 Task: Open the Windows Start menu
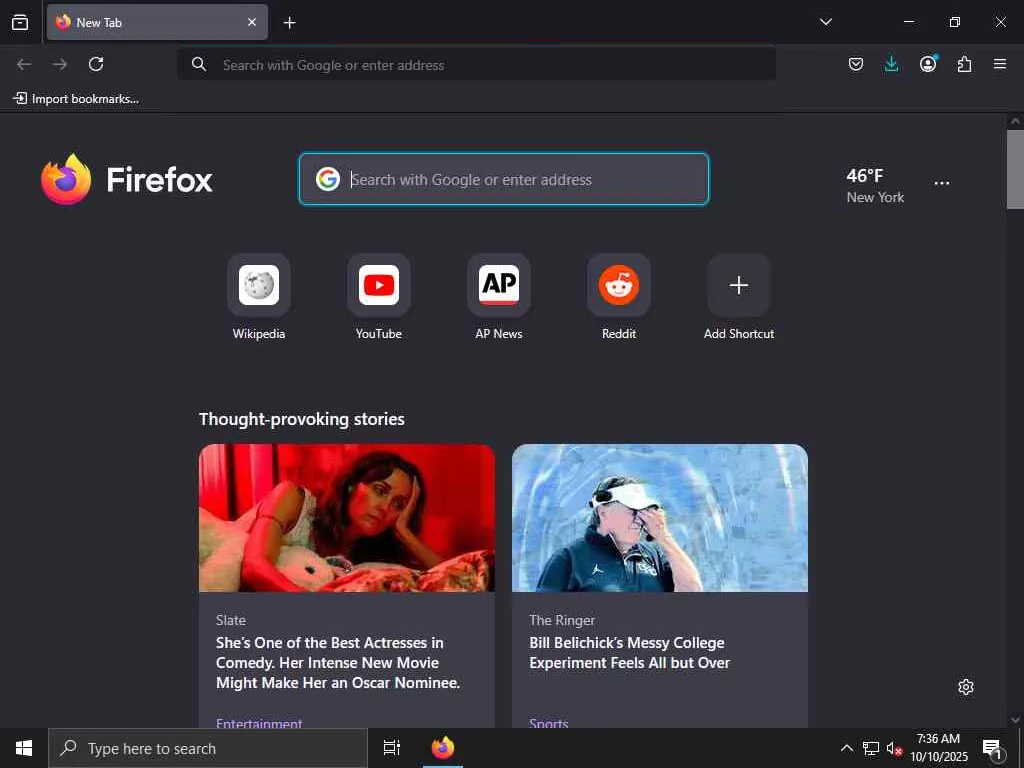pos(24,748)
